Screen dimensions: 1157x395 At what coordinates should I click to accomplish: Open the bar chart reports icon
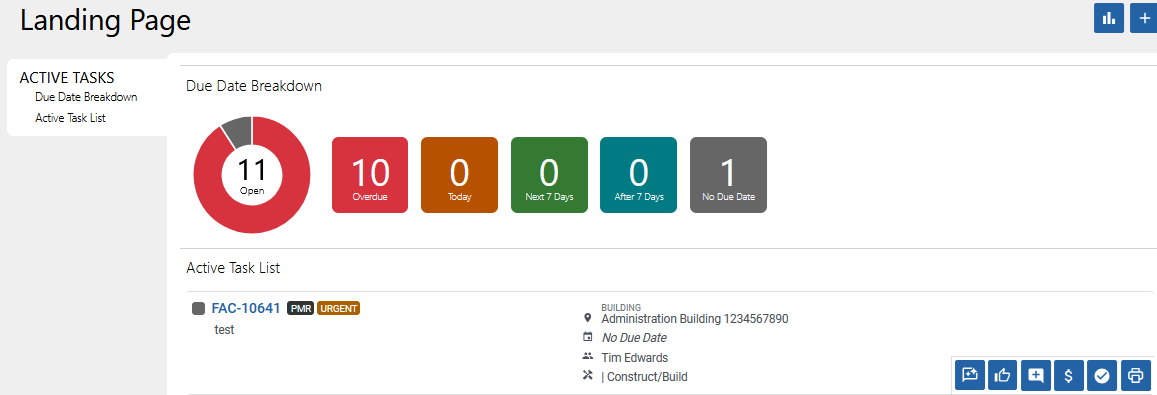(x=1108, y=18)
